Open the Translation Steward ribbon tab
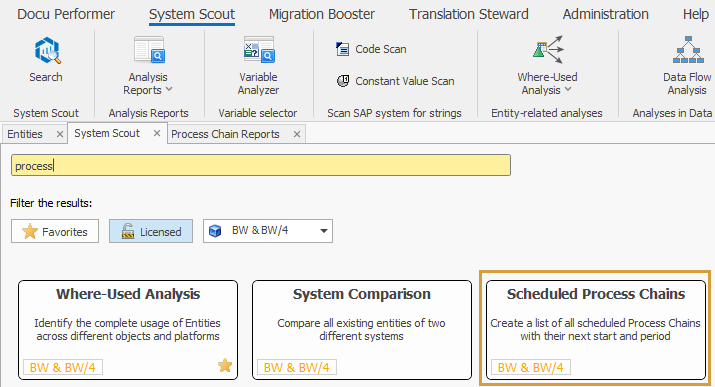Screen dimensions: 715x387 click(469, 14)
